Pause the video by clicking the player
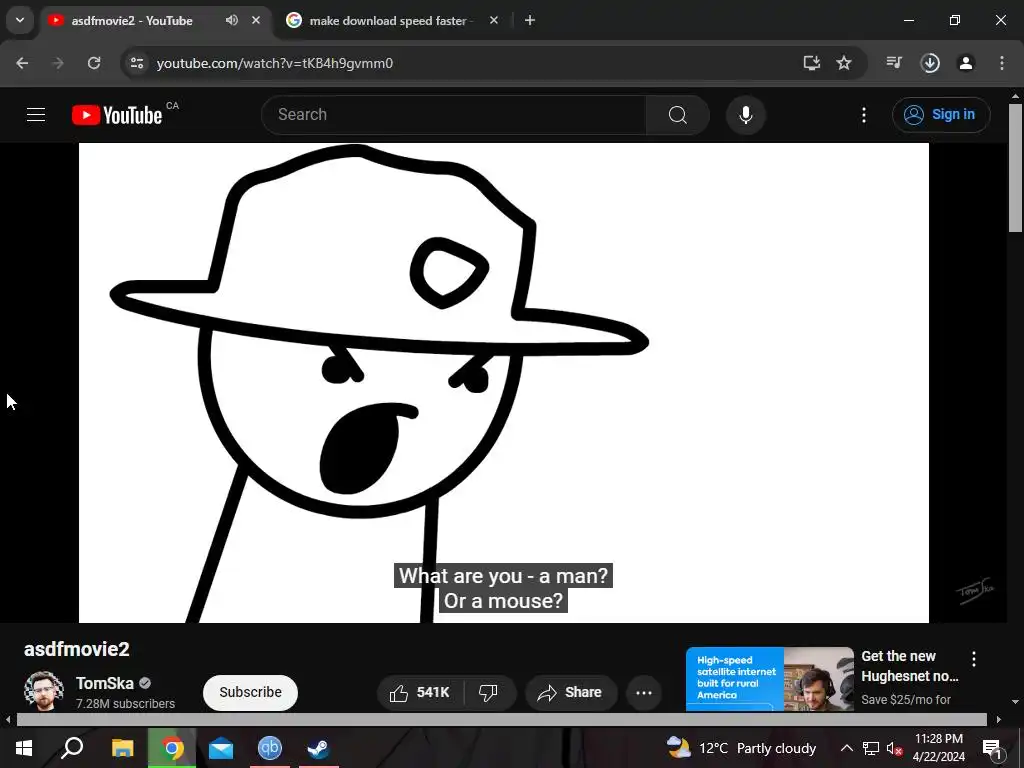Viewport: 1024px width, 768px height. (x=504, y=383)
